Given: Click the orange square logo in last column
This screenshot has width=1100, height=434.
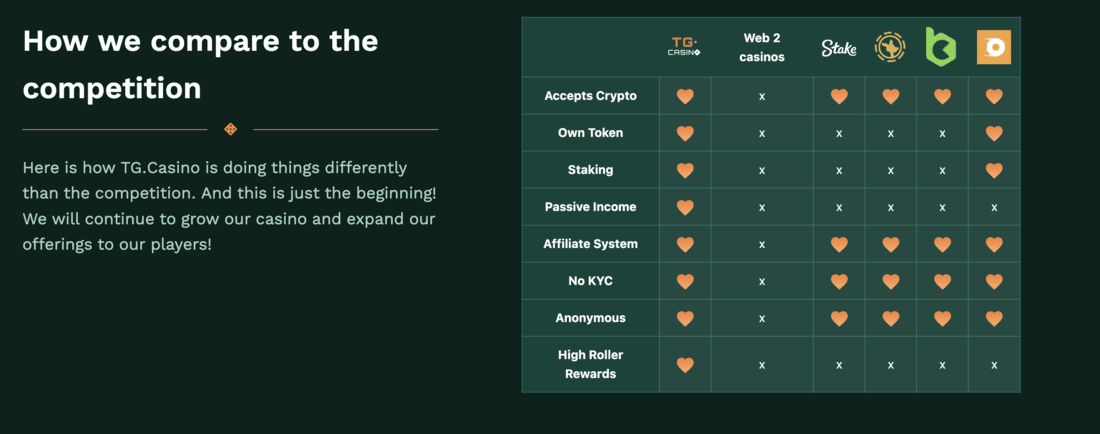Looking at the screenshot, I should click(994, 48).
